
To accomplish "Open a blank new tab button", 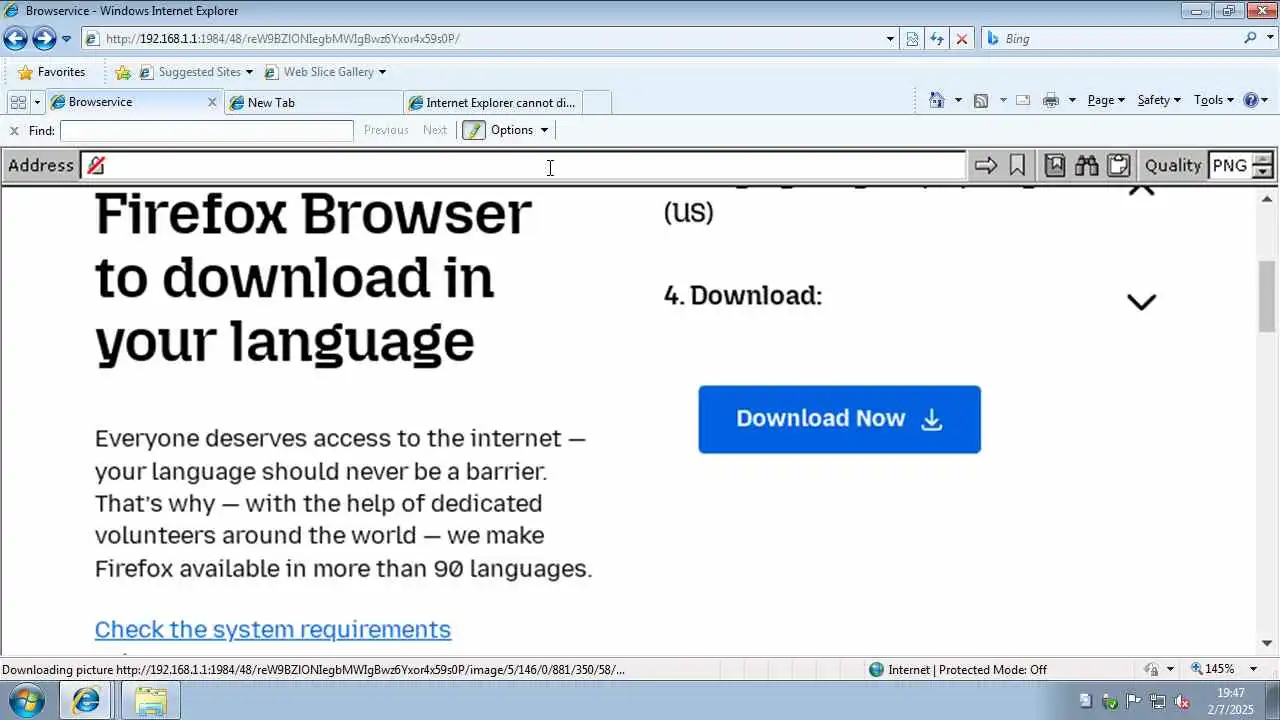I will (597, 102).
